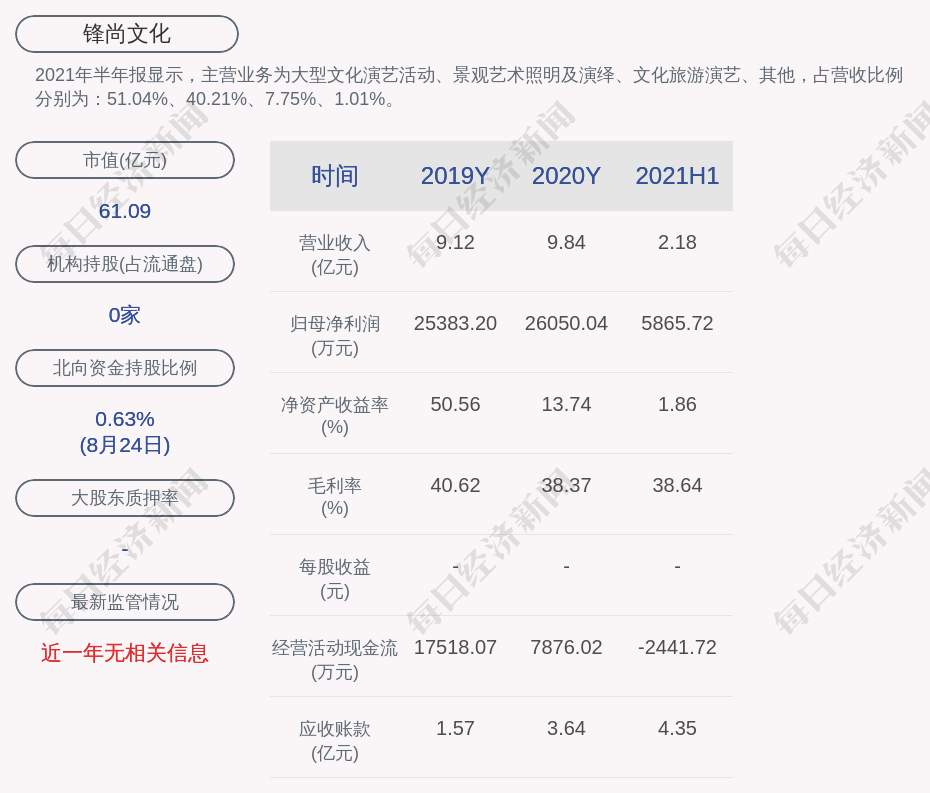Click the 26050.04 net profit value

click(x=566, y=323)
